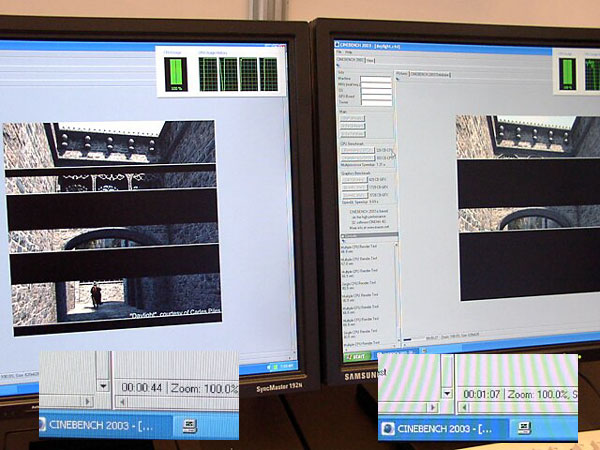Click the OS input field

pyautogui.click(x=376, y=91)
